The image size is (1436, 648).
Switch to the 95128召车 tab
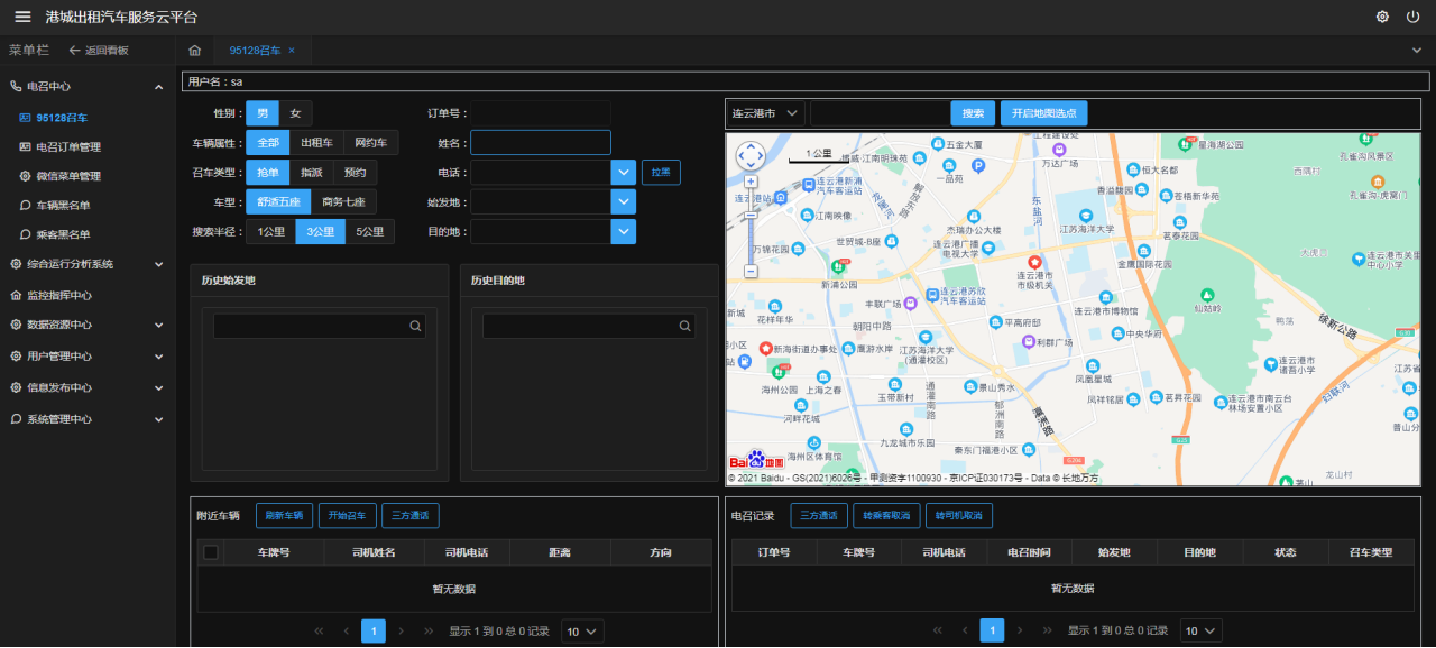tap(254, 50)
